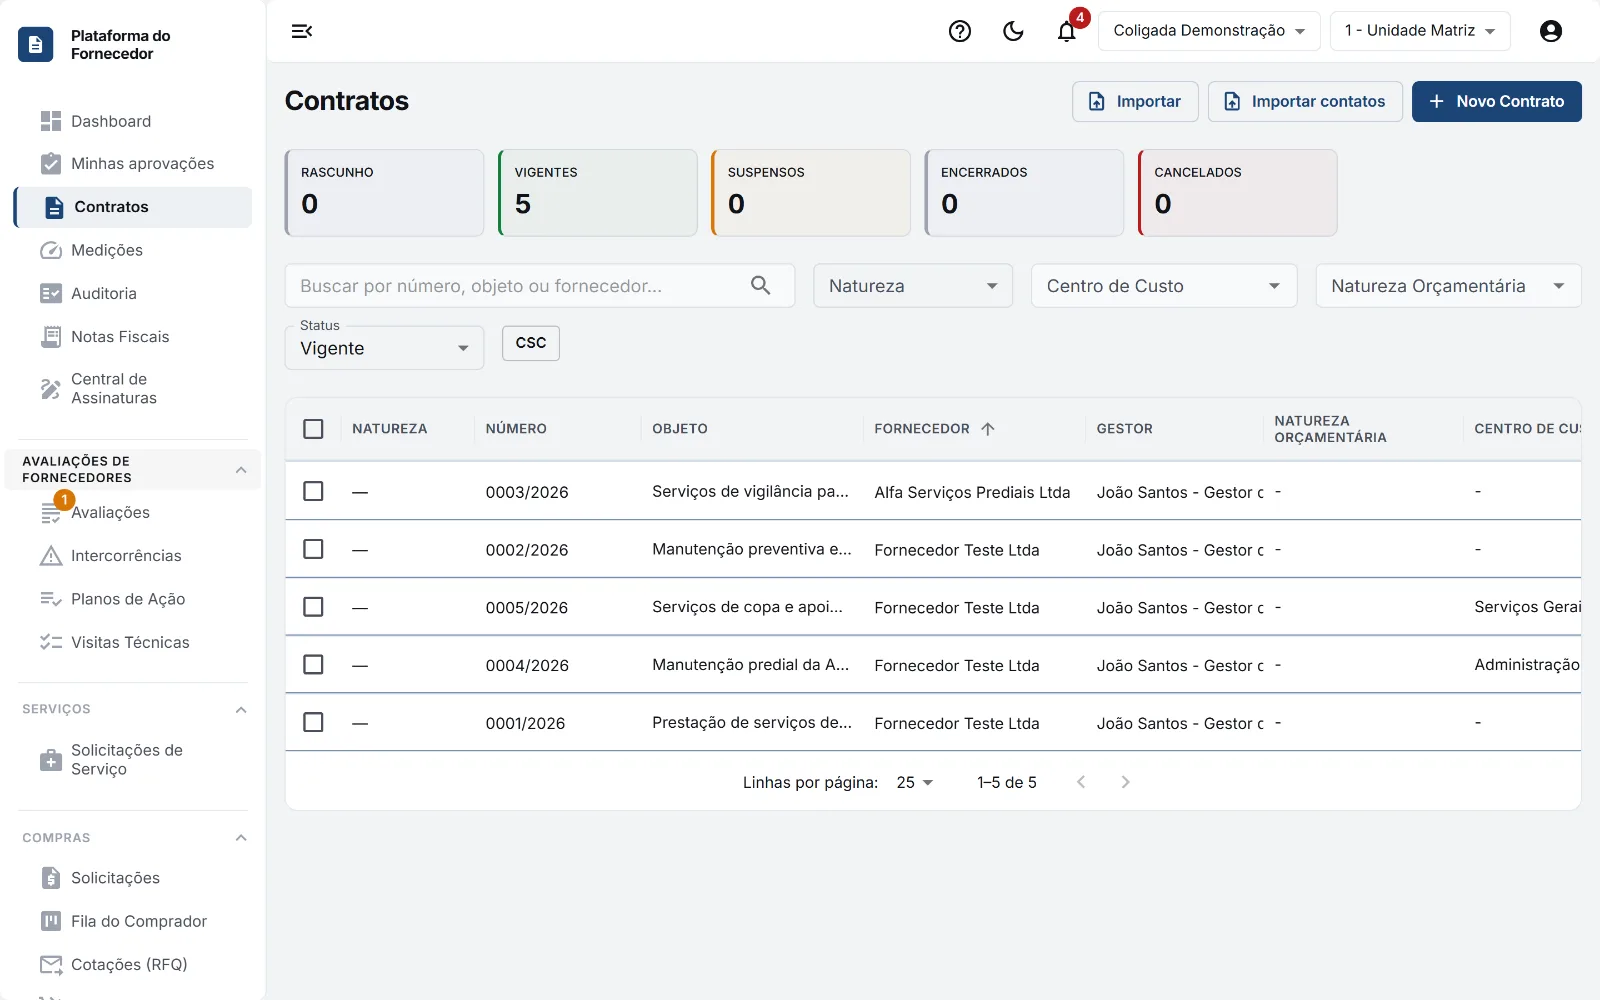1600x1000 pixels.
Task: Open the Natureza Orçamentária filter dropdown
Action: coord(1448,286)
